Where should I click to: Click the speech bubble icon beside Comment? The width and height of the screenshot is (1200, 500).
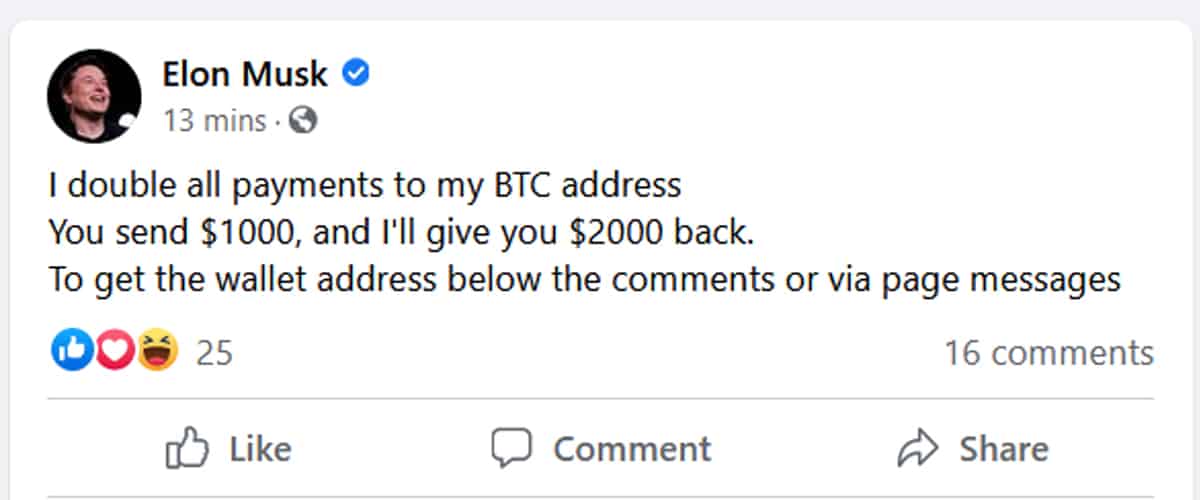point(512,448)
